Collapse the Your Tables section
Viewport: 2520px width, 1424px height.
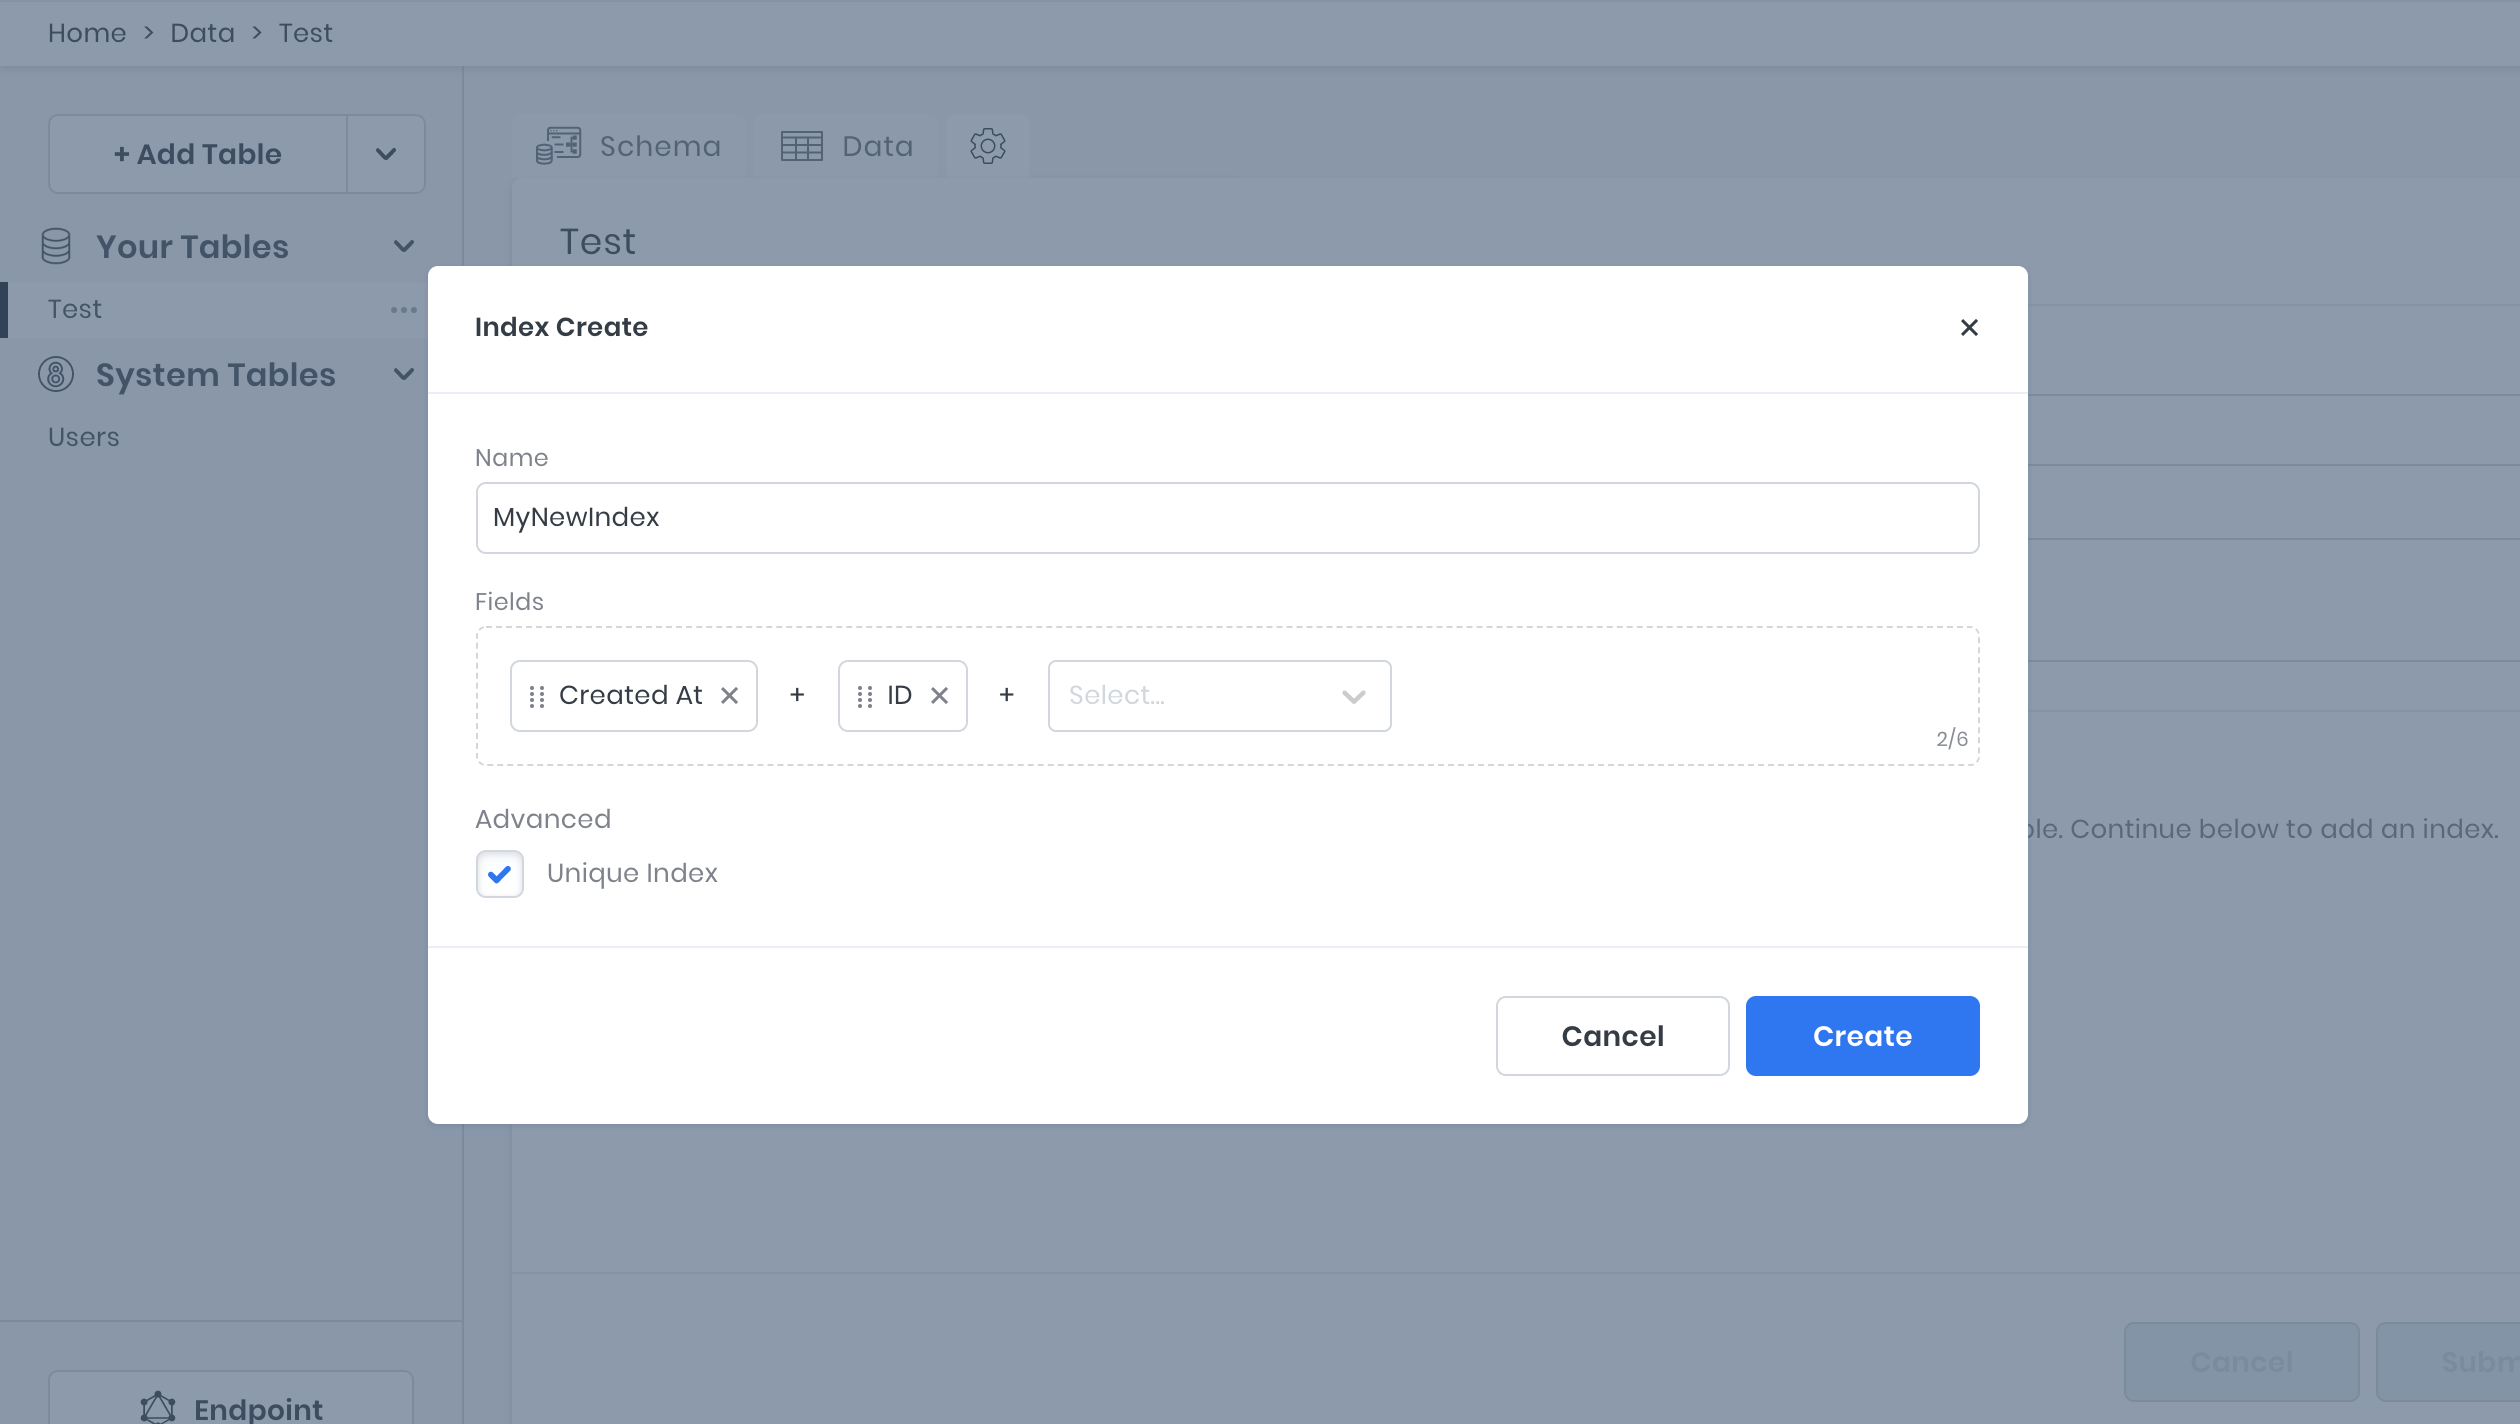pyautogui.click(x=404, y=246)
